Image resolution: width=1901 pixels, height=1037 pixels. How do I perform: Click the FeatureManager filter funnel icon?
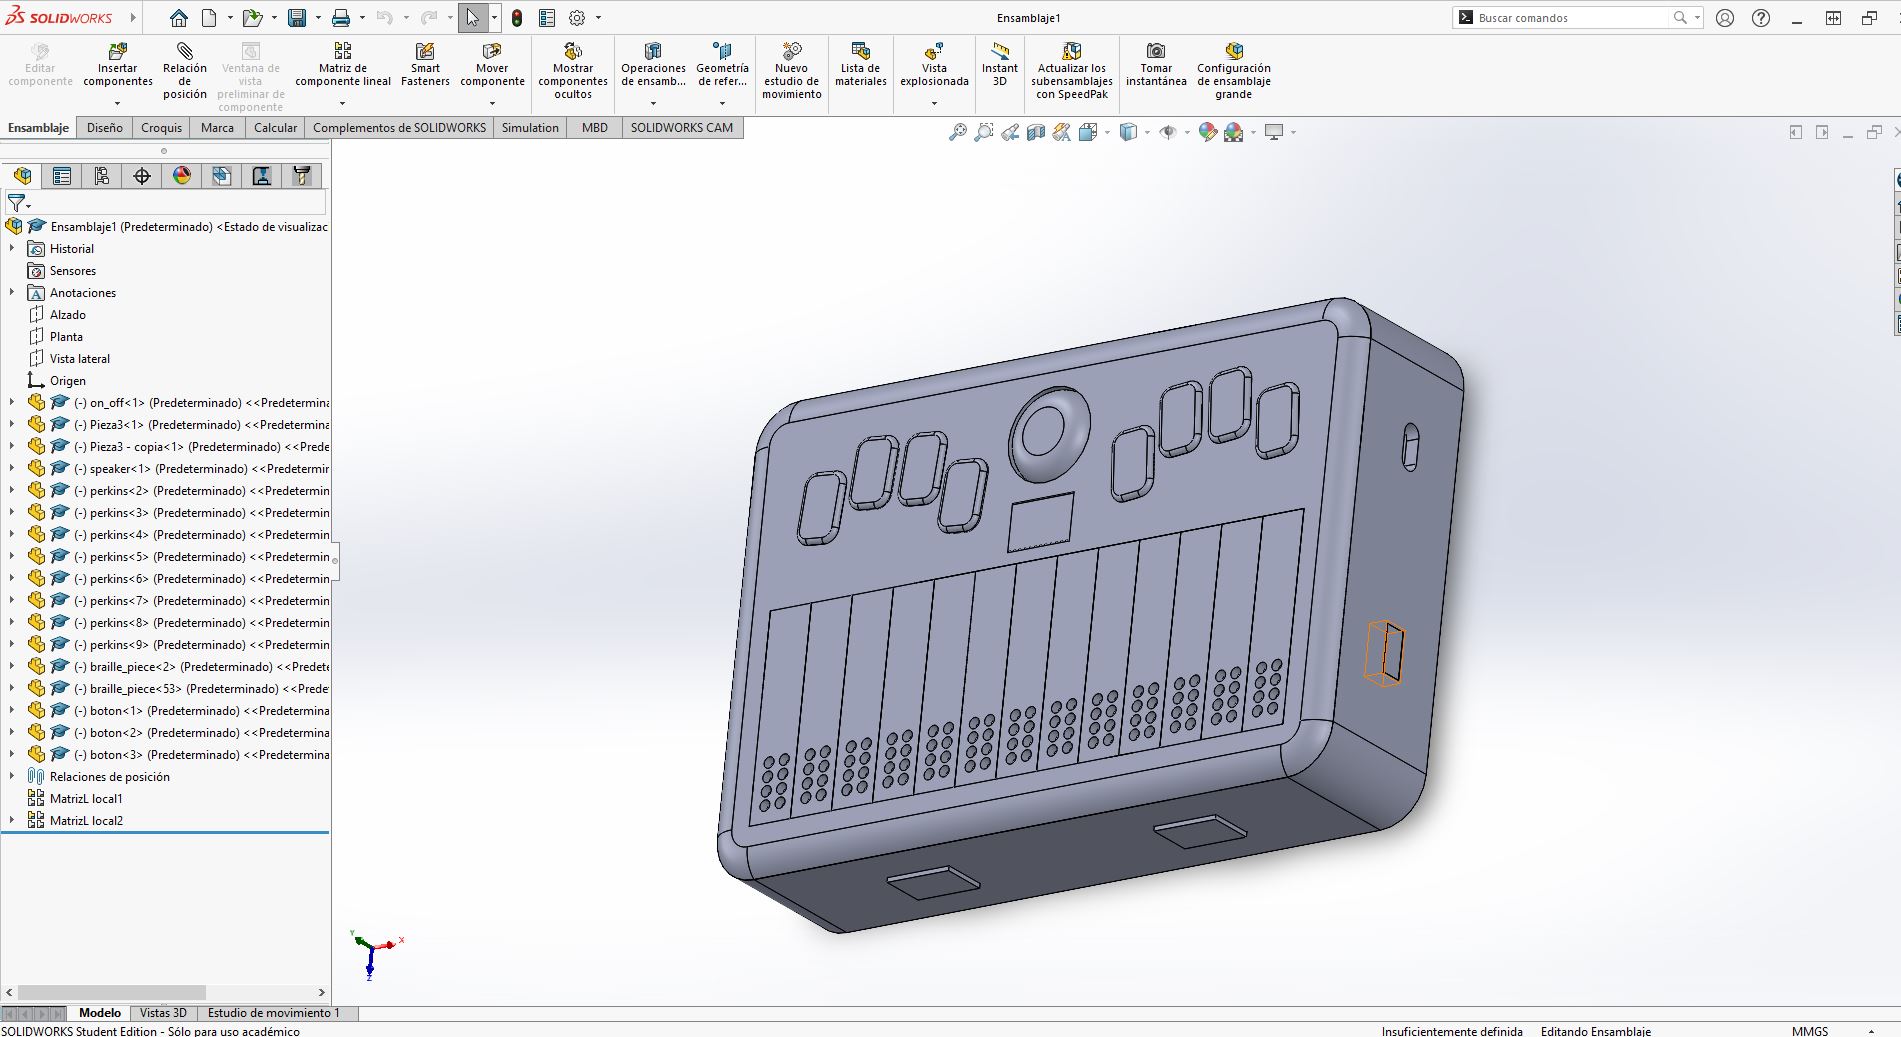point(17,203)
